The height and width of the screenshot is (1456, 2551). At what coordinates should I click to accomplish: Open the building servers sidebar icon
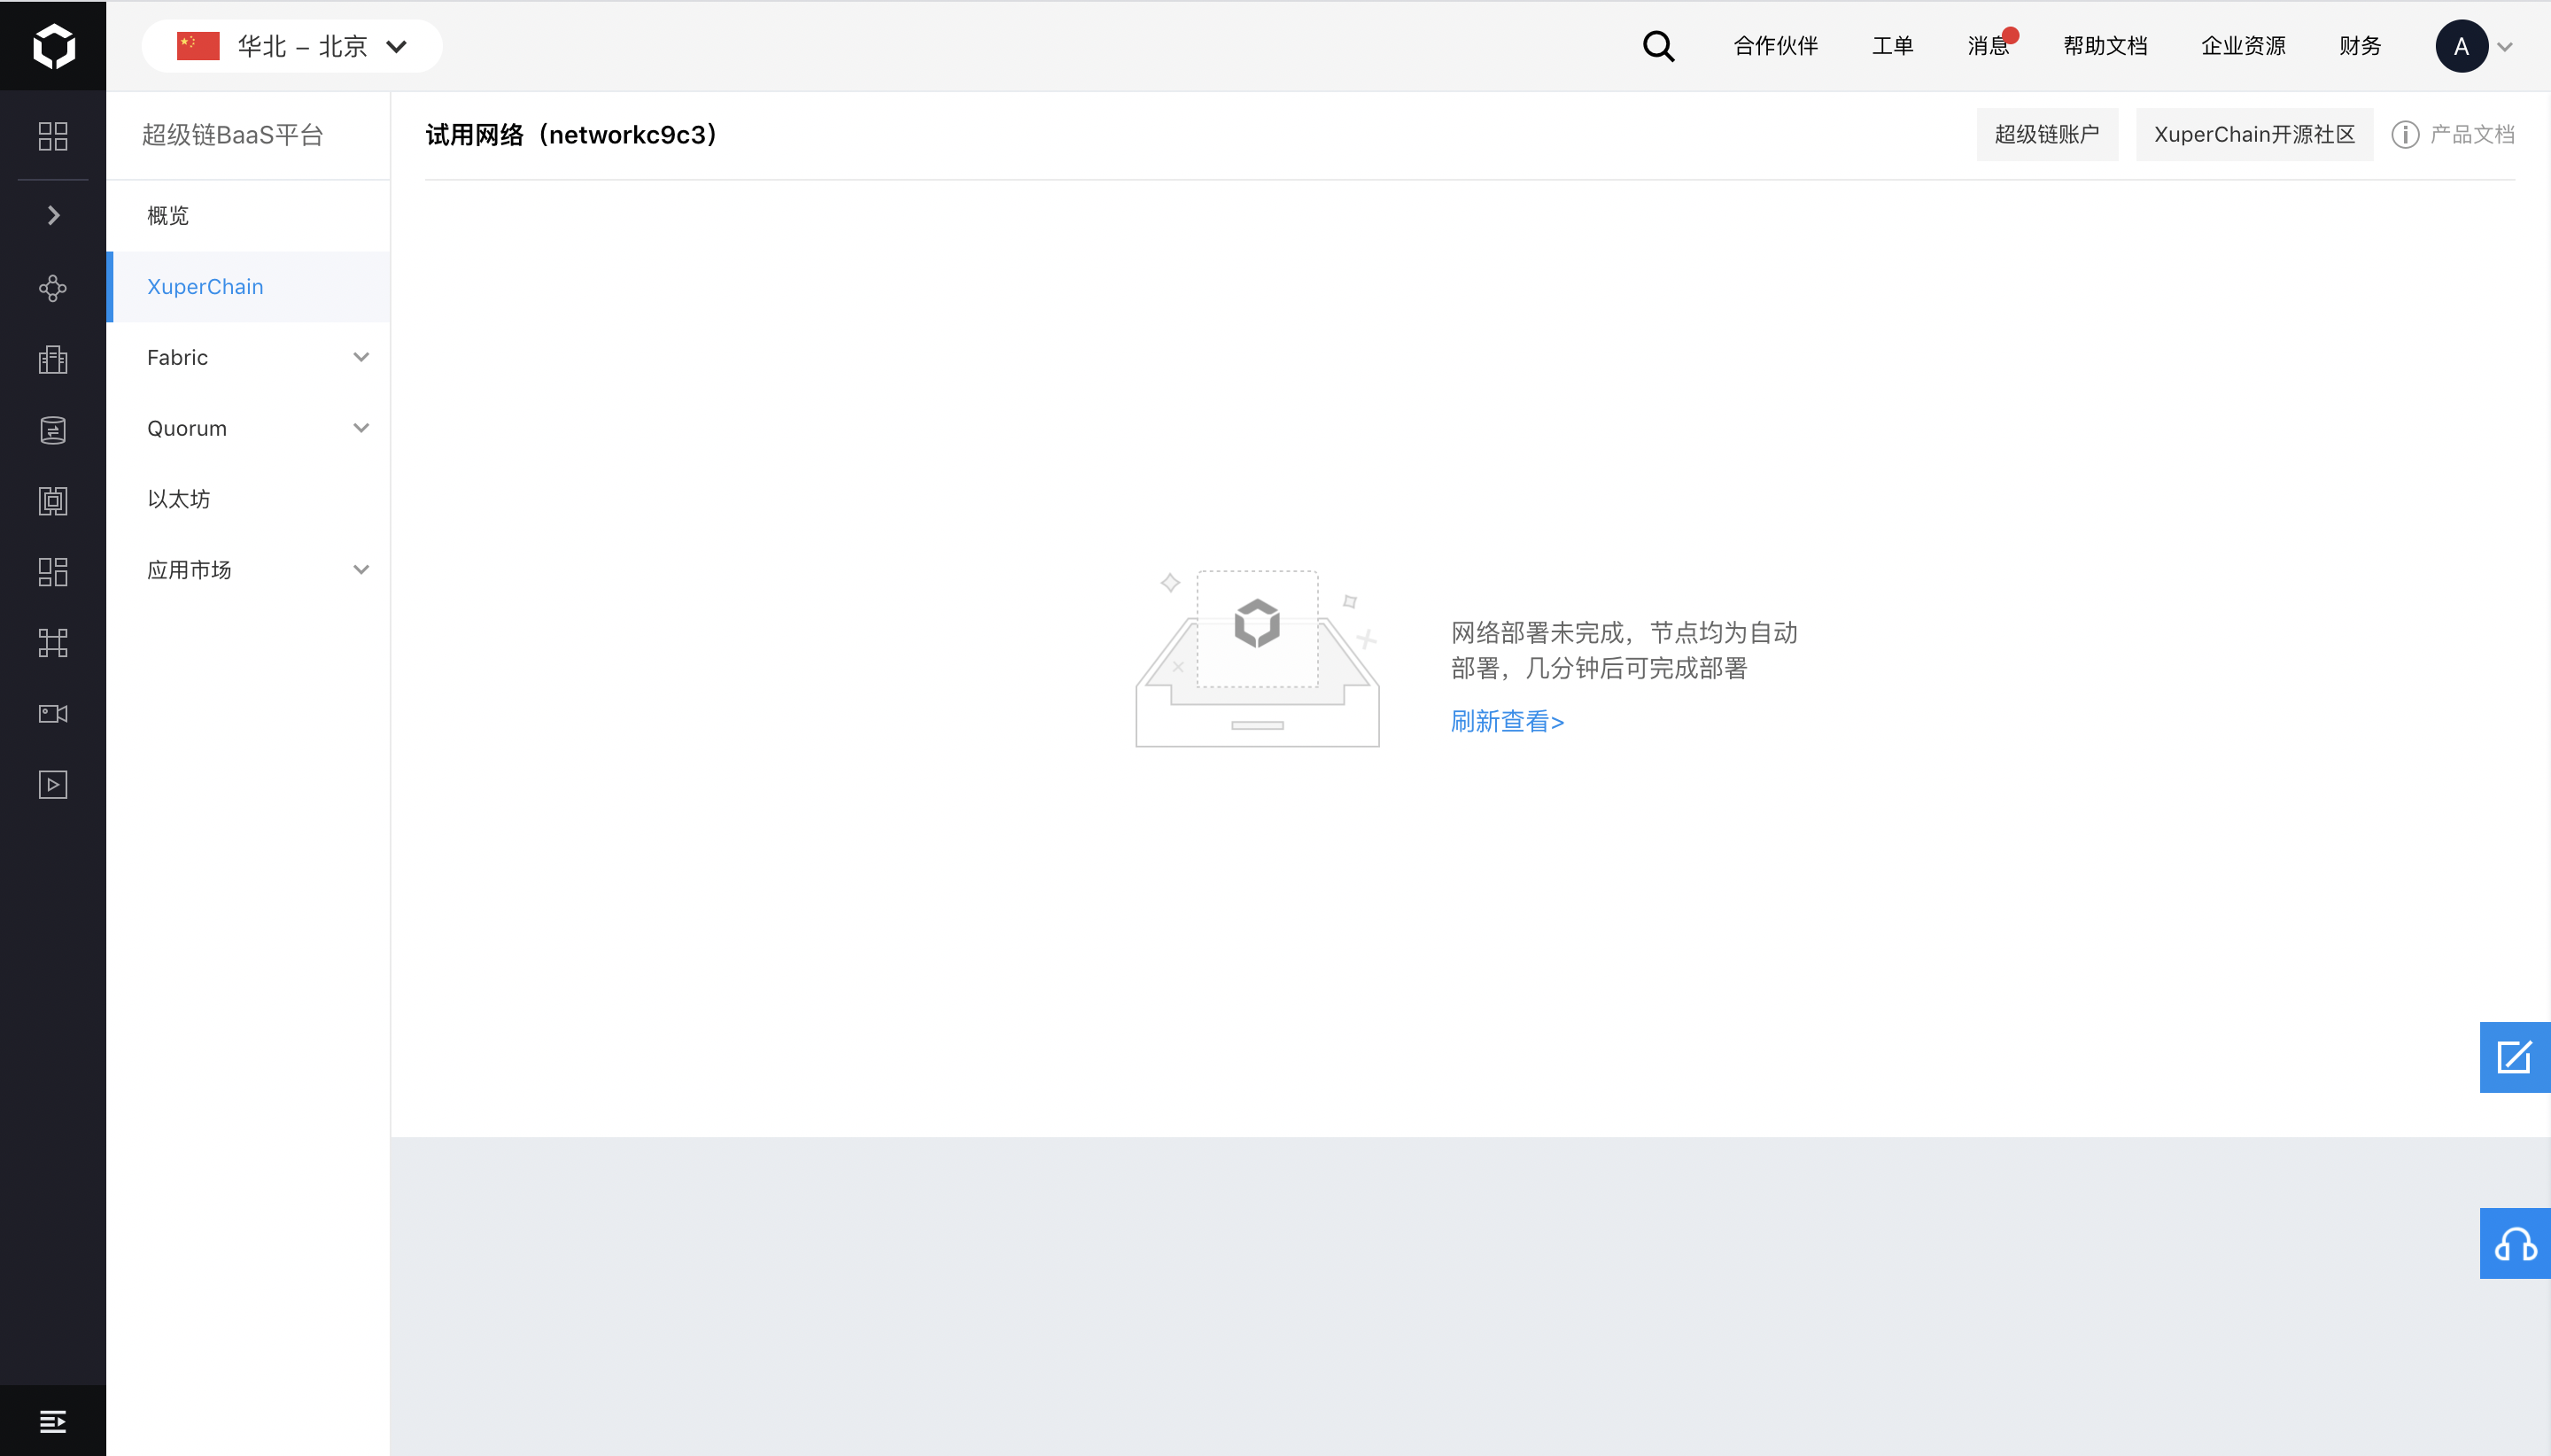click(x=53, y=359)
